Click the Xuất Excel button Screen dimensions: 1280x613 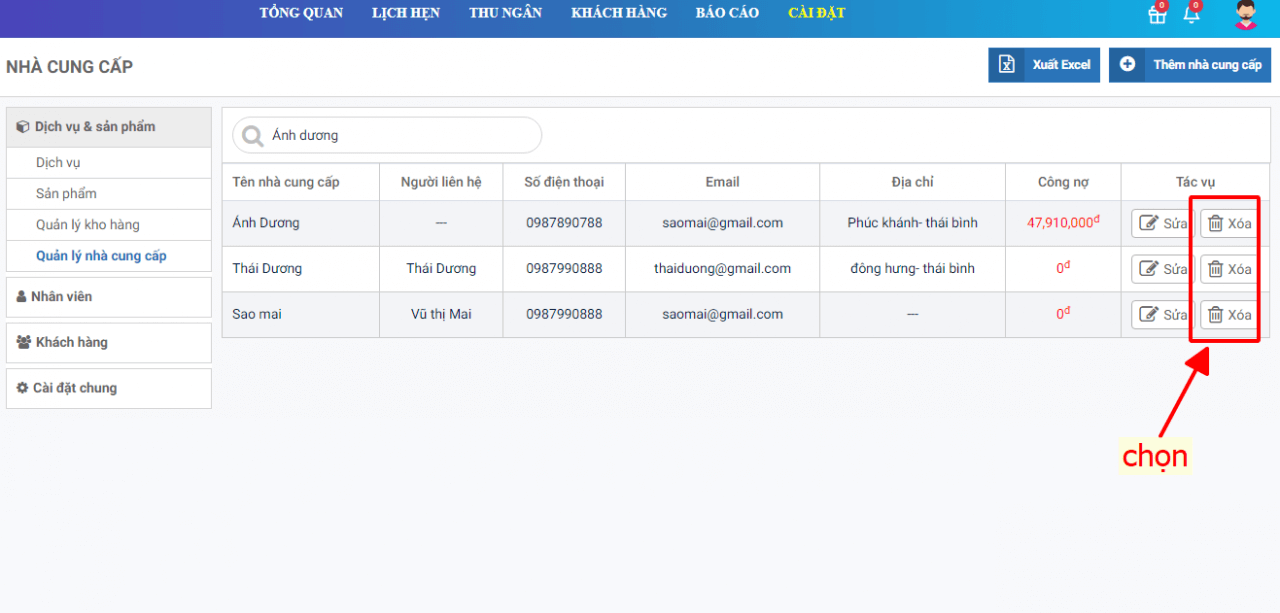coord(1044,65)
